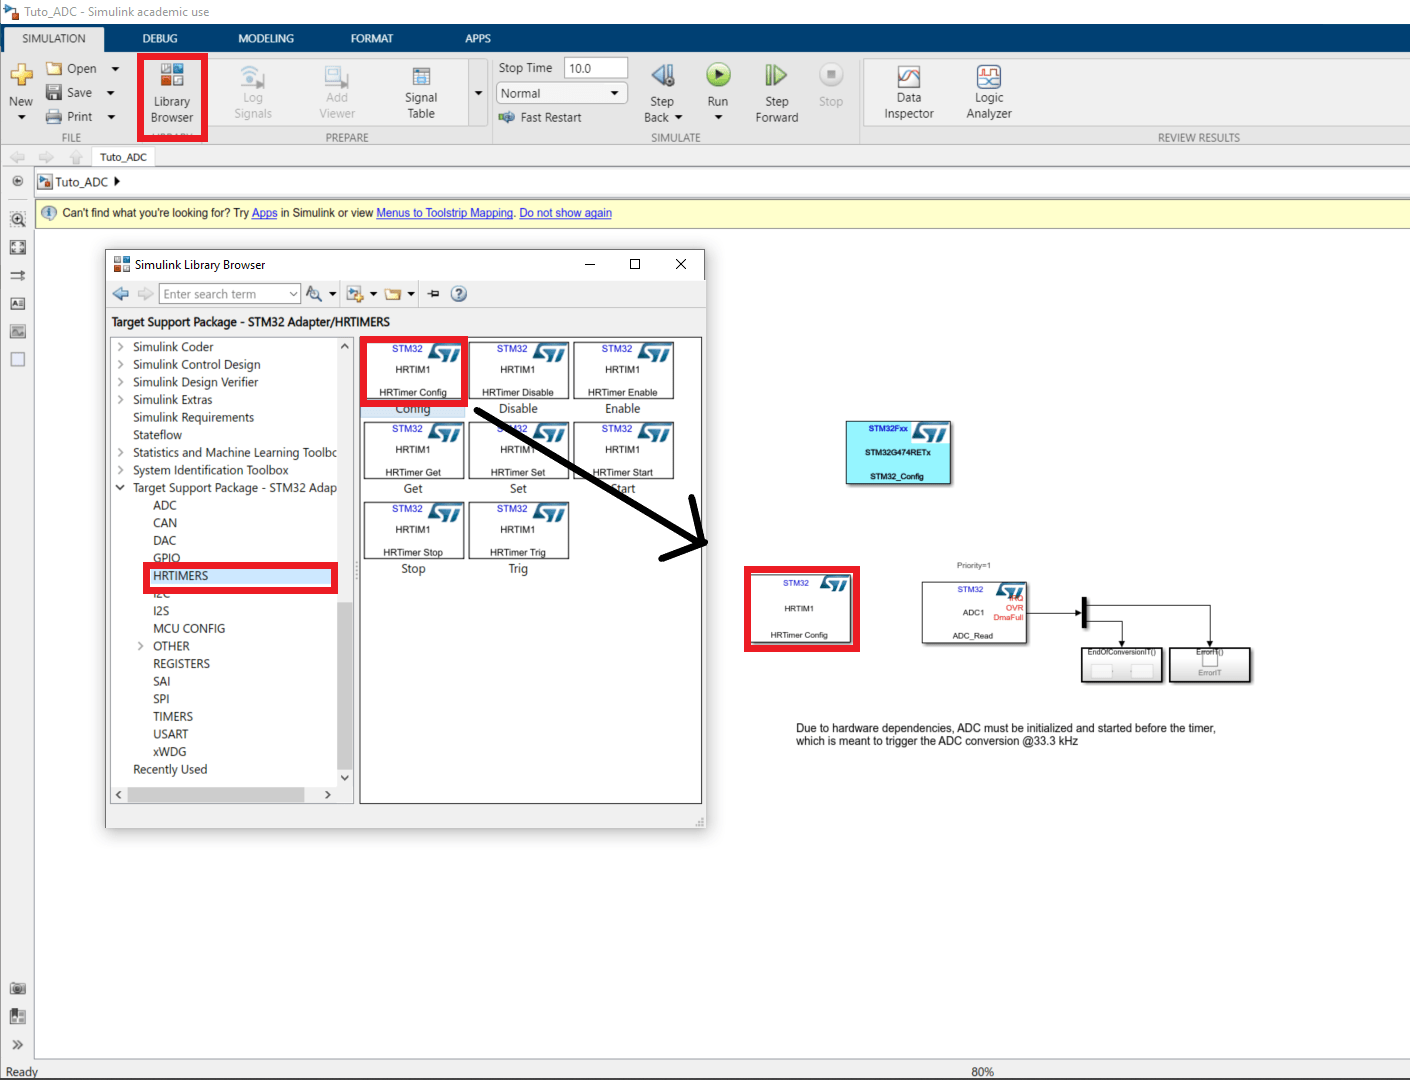This screenshot has height=1080, width=1410.
Task: Step Back the simulation
Action: click(x=662, y=93)
